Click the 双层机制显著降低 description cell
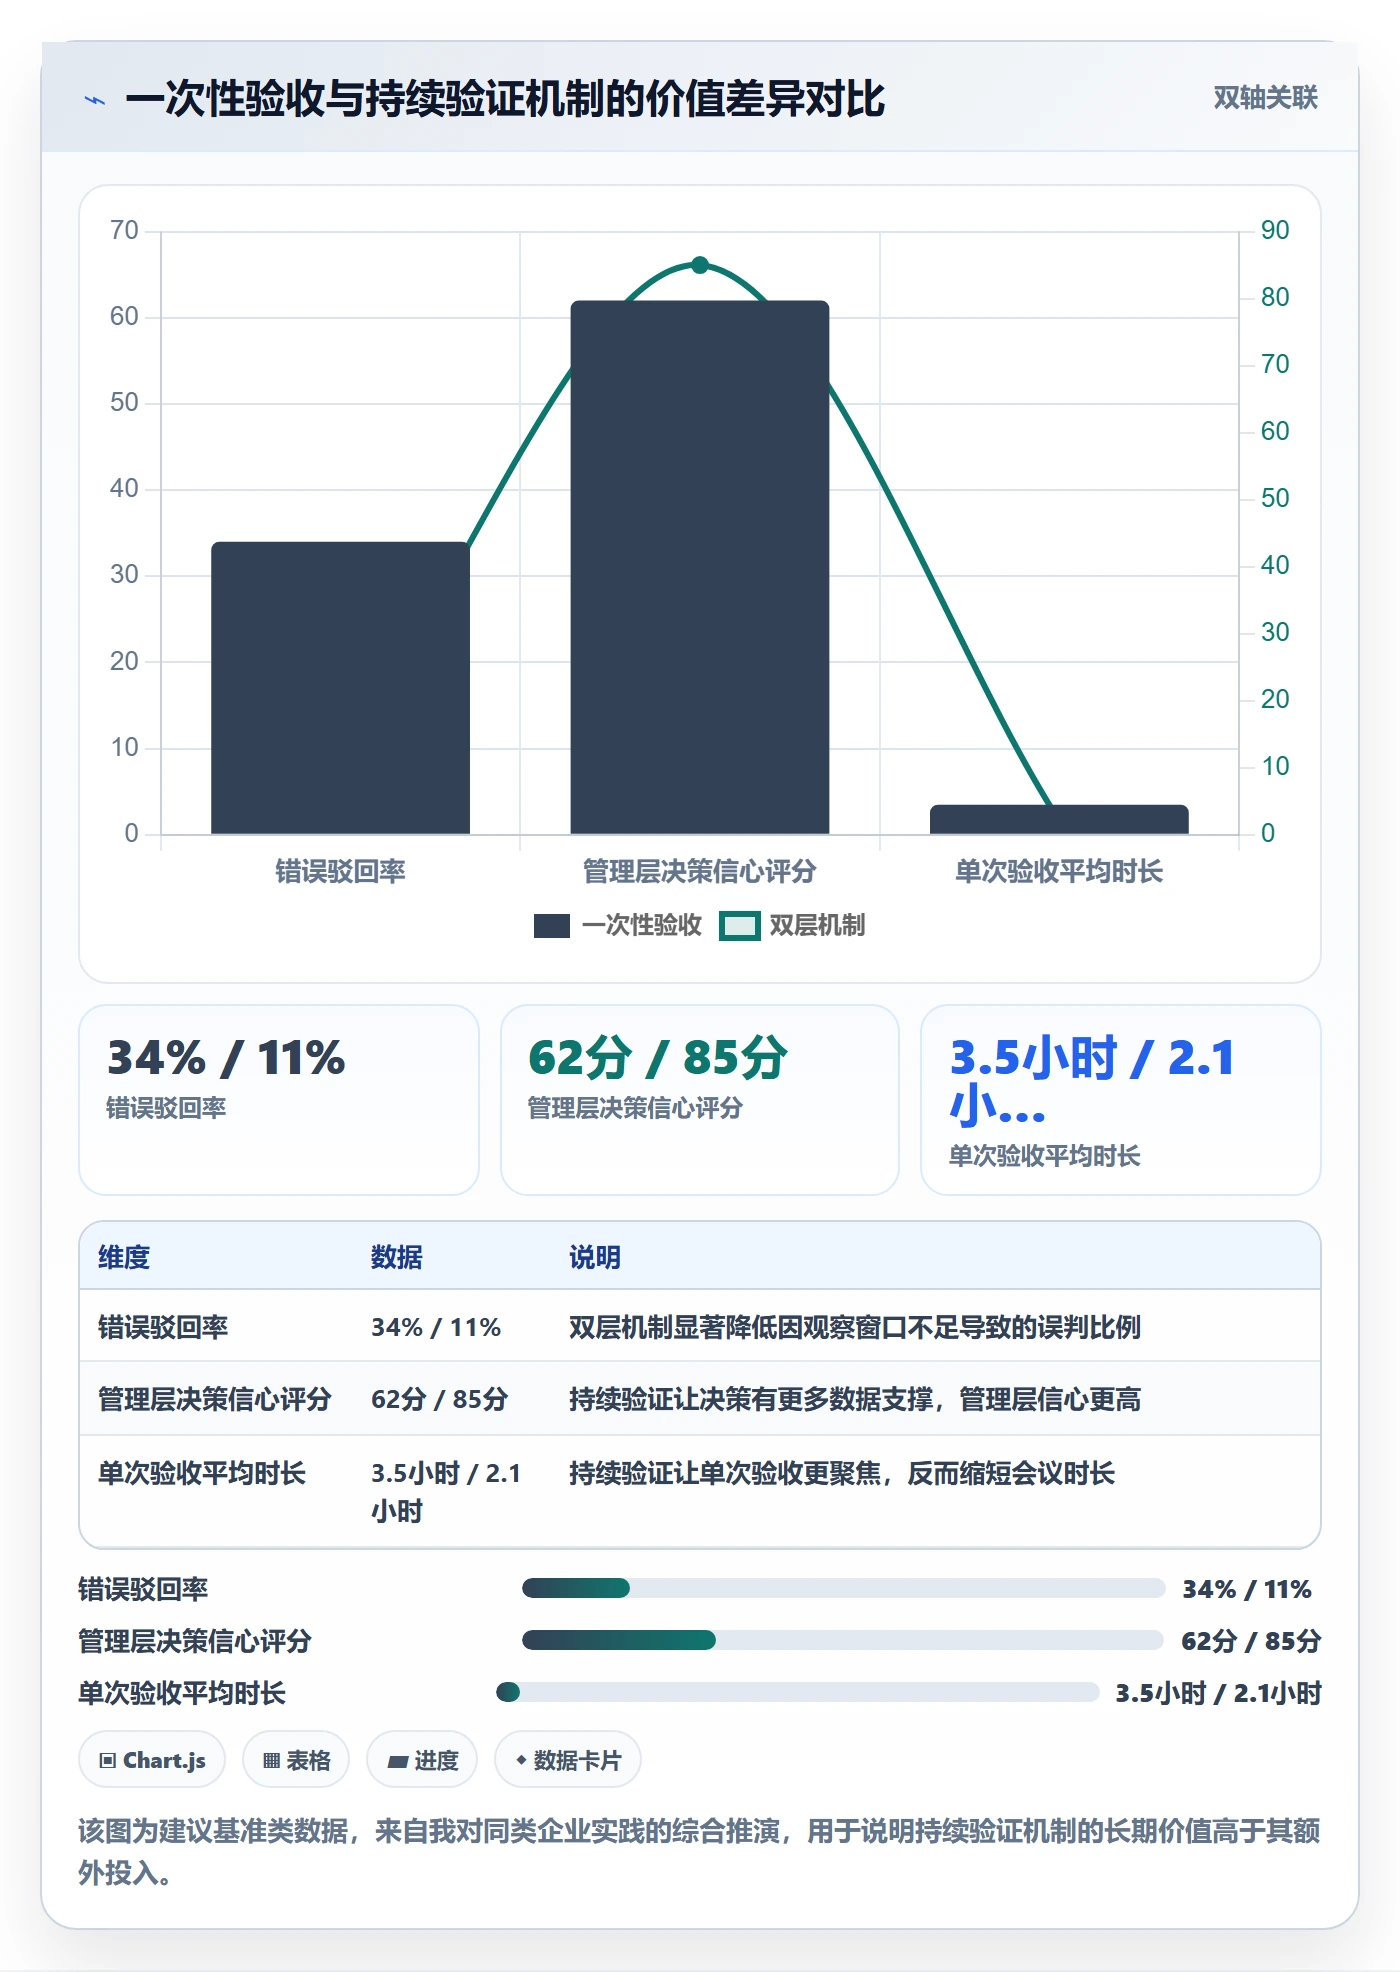The image size is (1400, 1972). click(x=855, y=1327)
